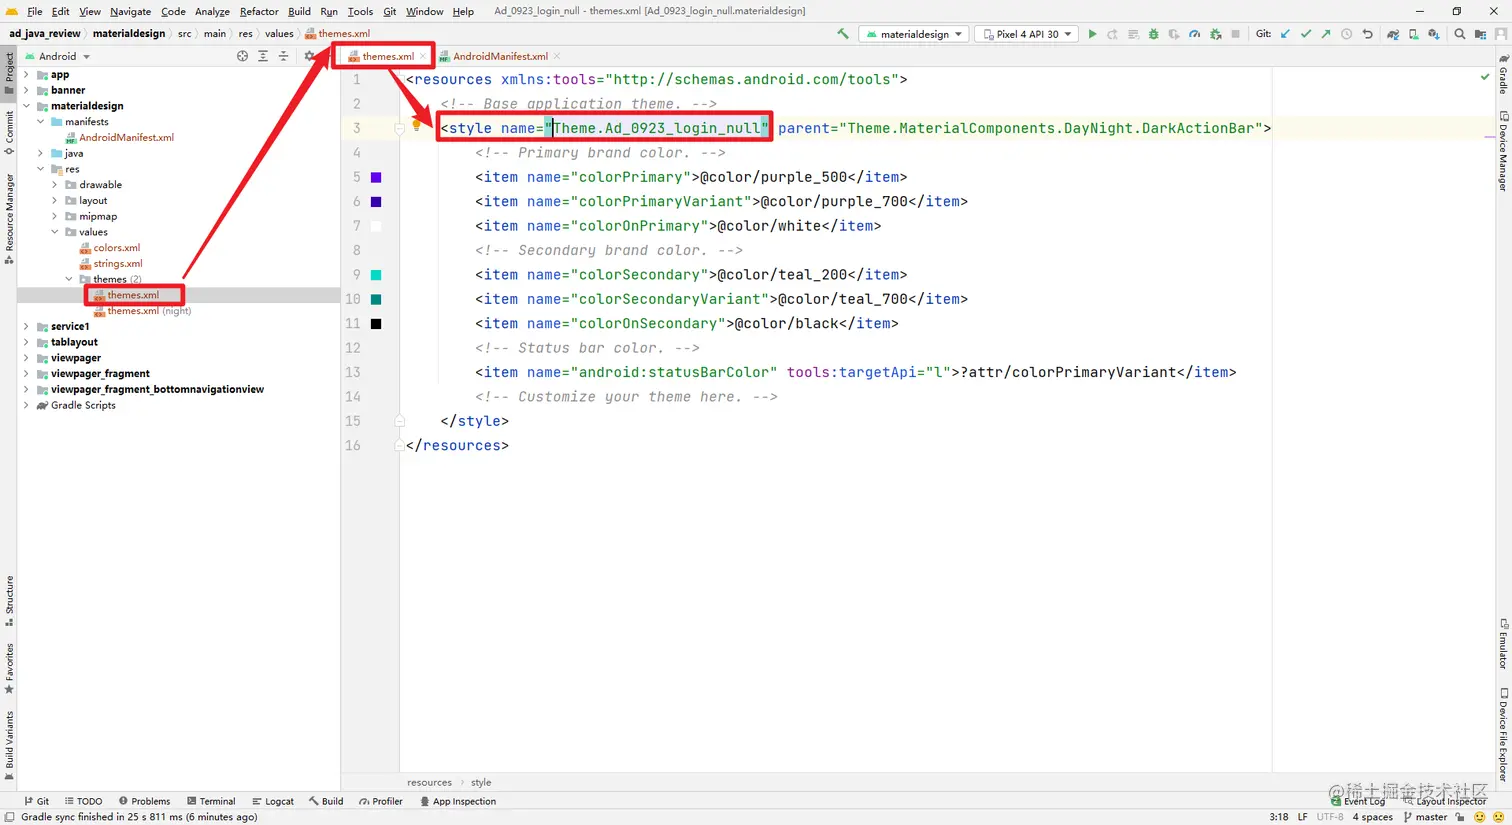1512x825 pixels.
Task: Click the Git Rollback undo icon
Action: click(1367, 34)
